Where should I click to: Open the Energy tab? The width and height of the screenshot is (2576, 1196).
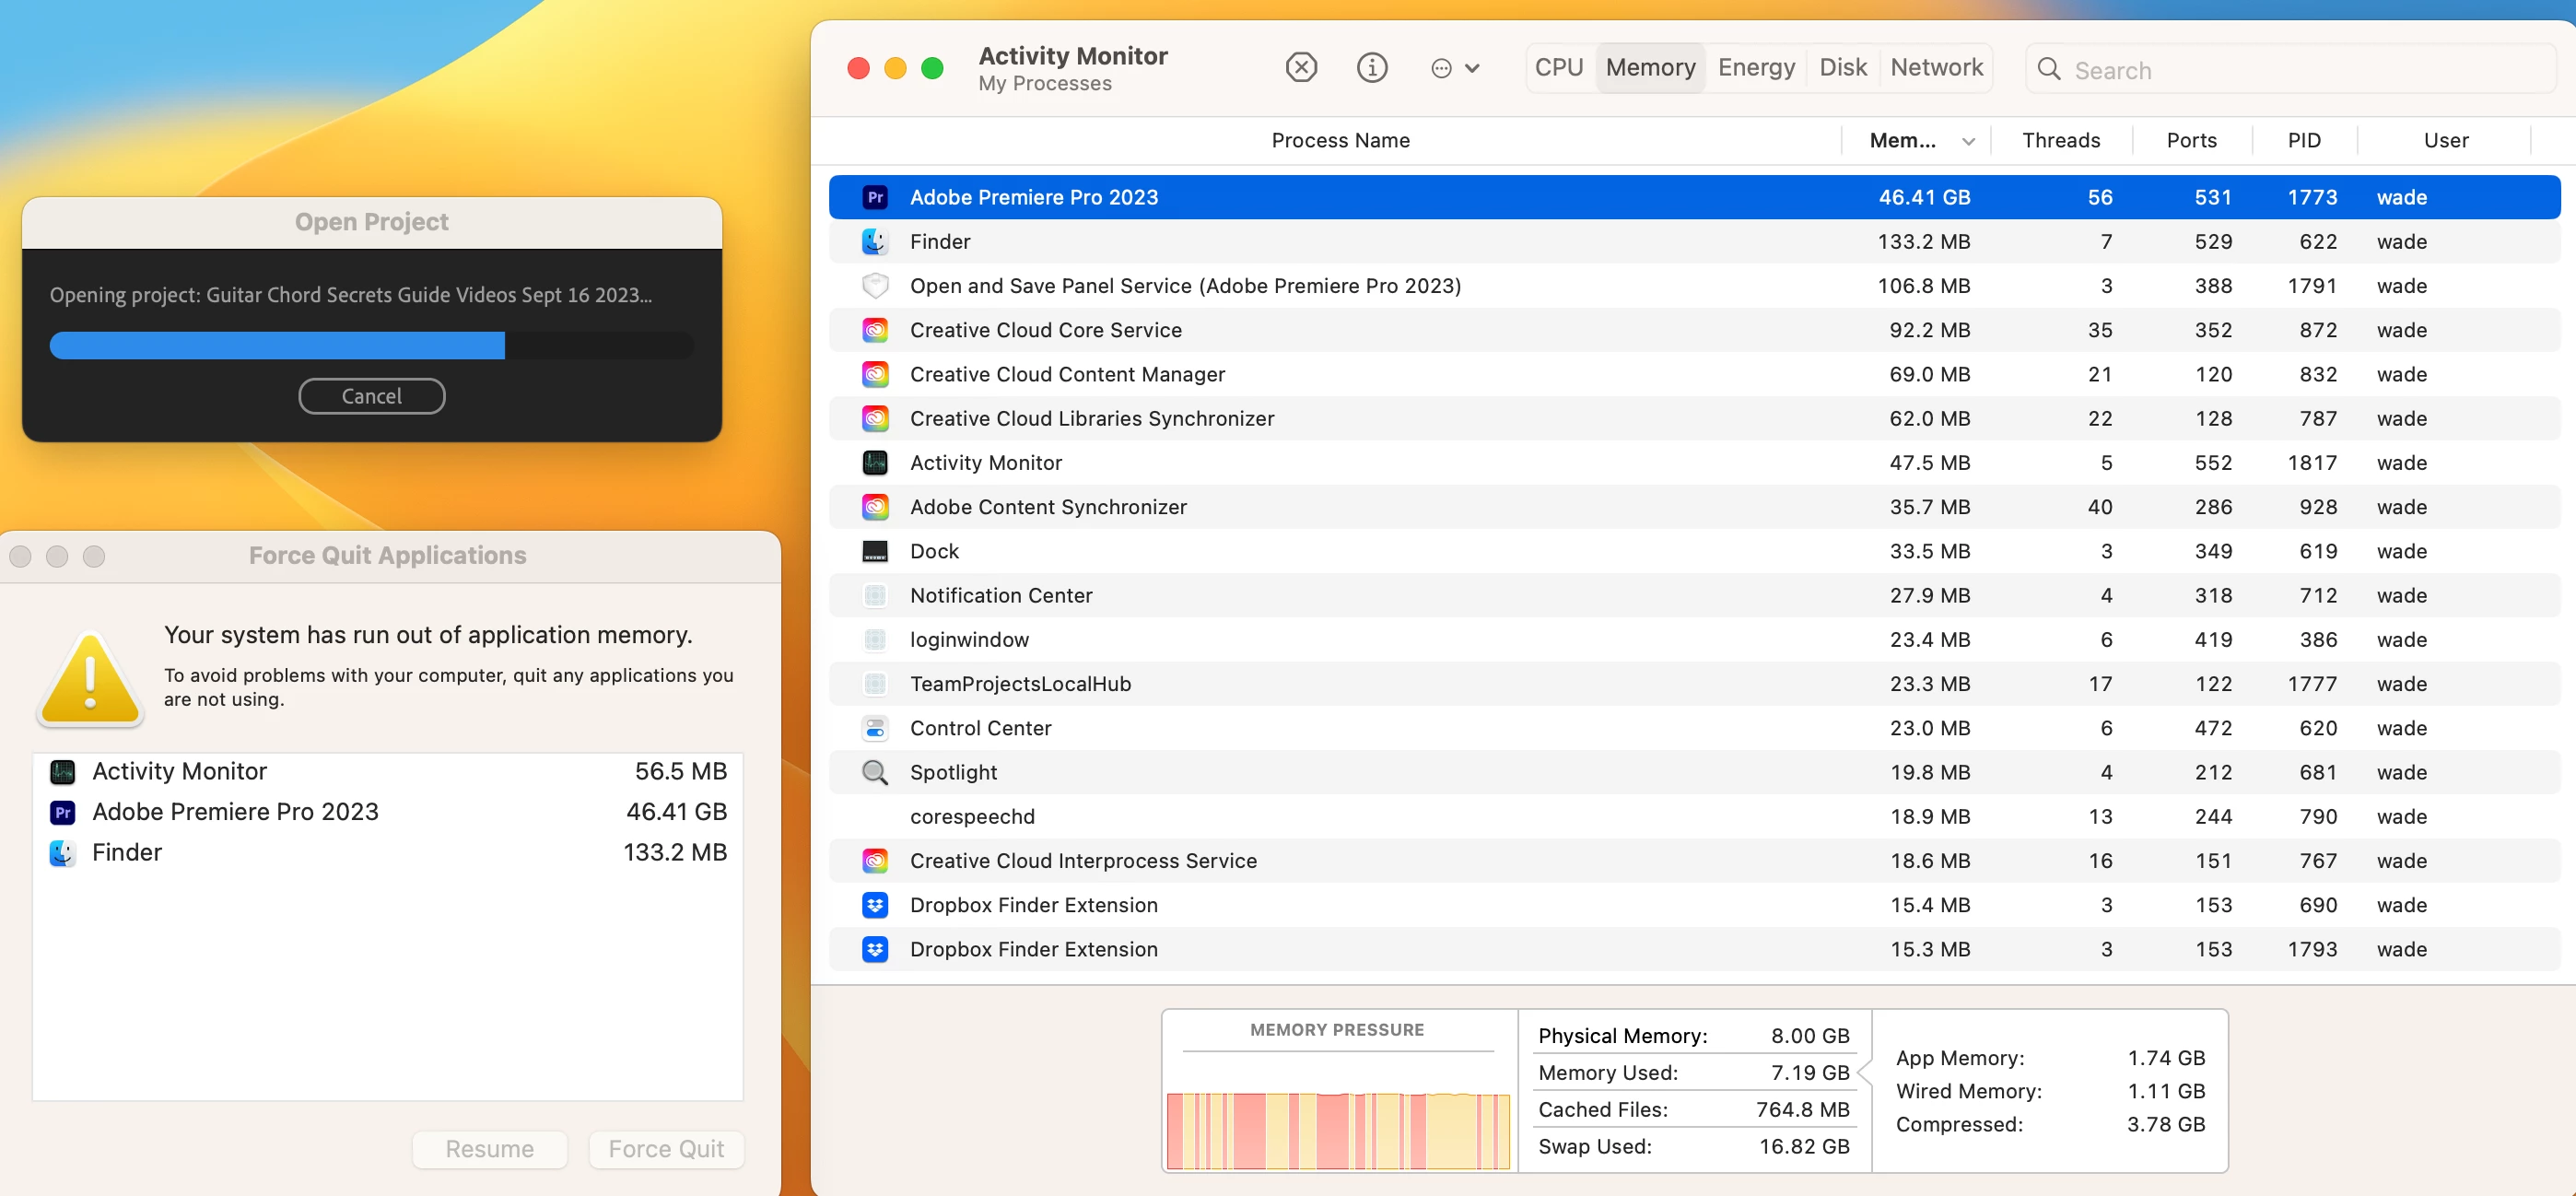coord(1756,67)
